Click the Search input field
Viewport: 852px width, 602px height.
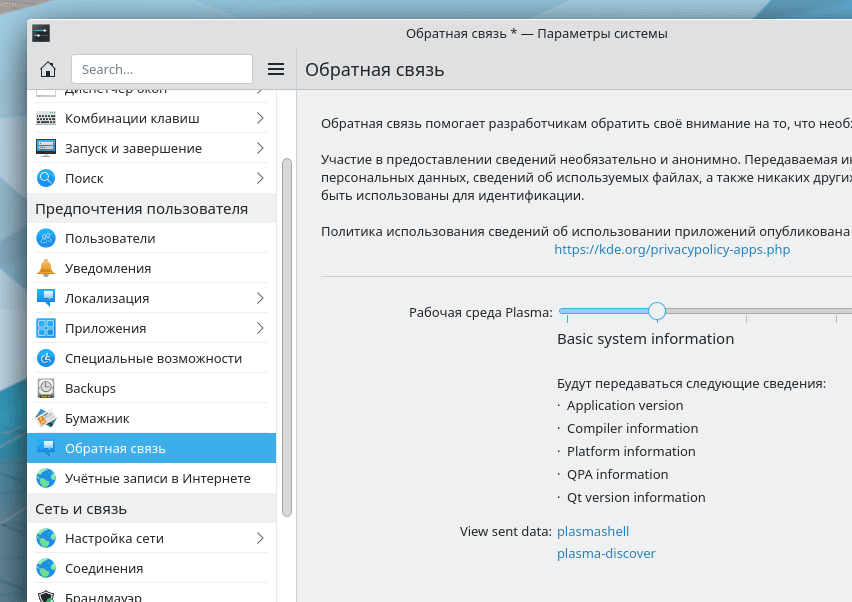(162, 69)
